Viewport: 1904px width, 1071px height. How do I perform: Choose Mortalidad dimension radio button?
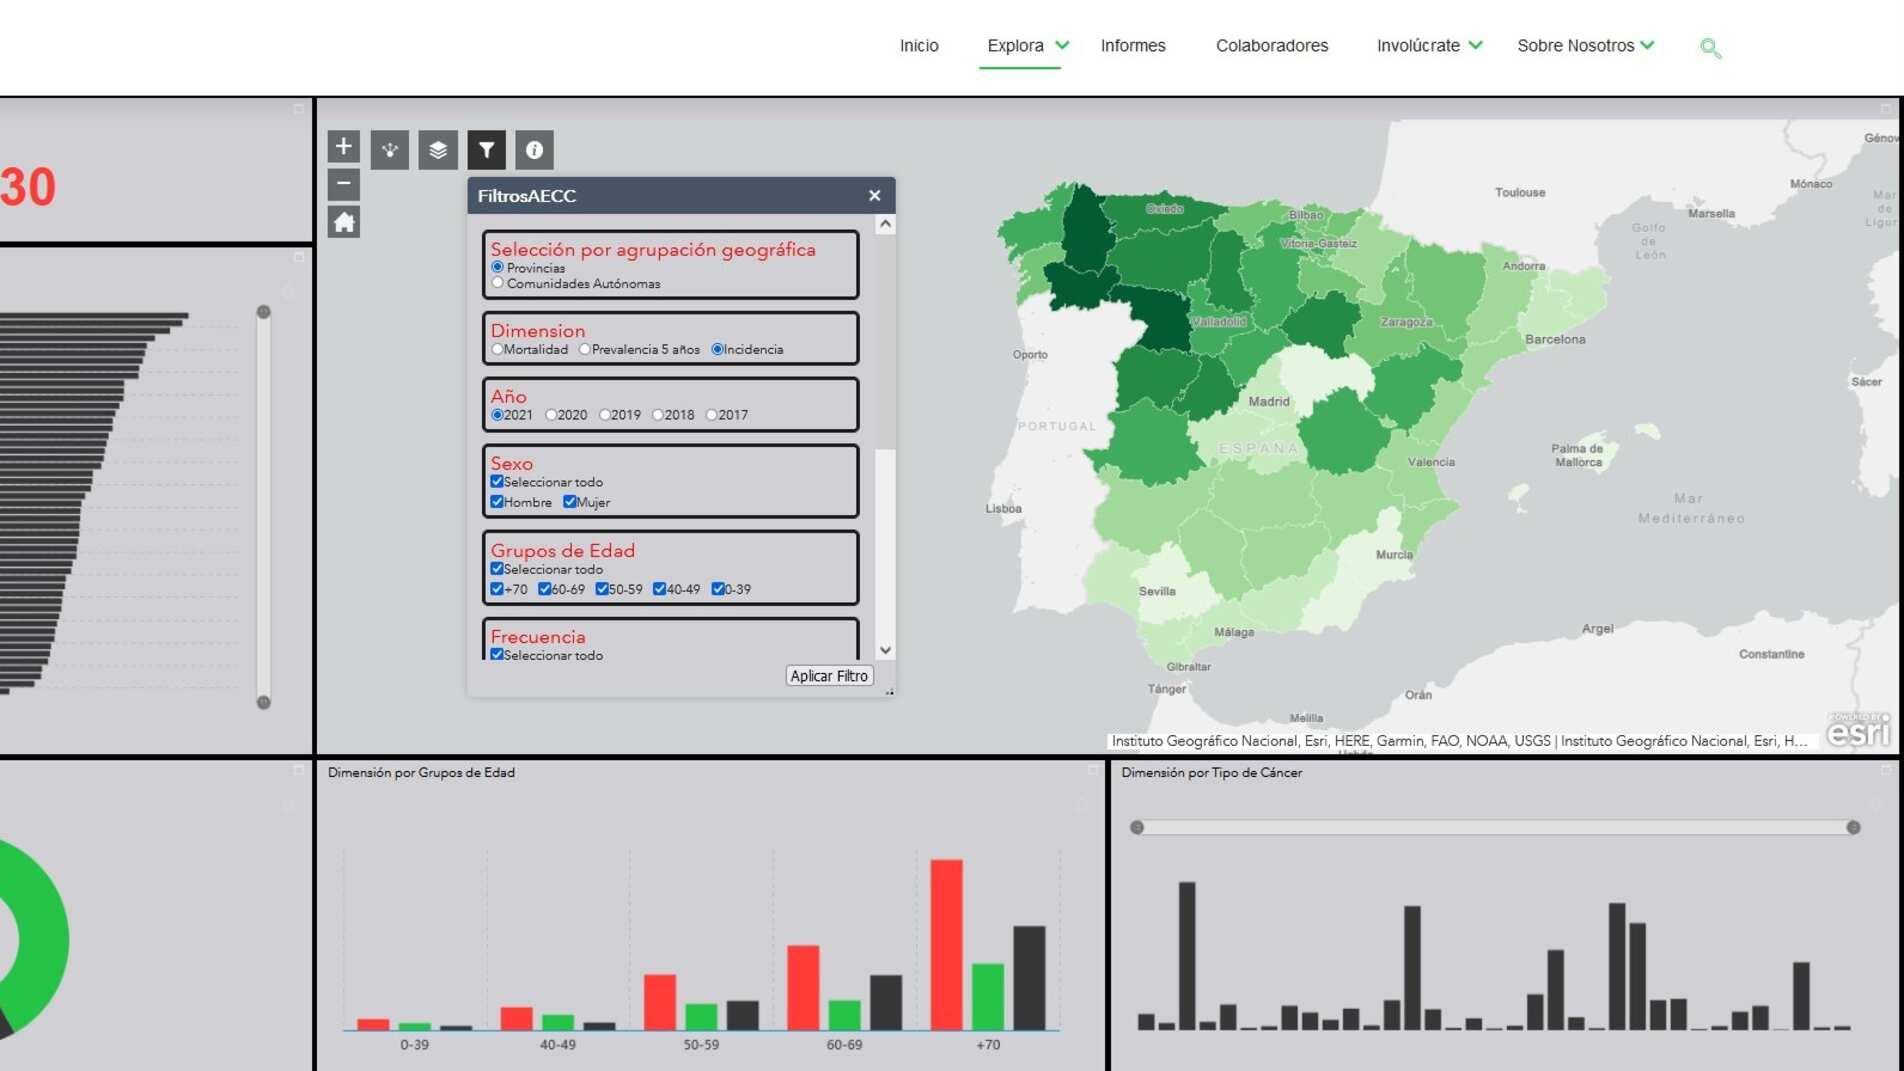coord(498,349)
